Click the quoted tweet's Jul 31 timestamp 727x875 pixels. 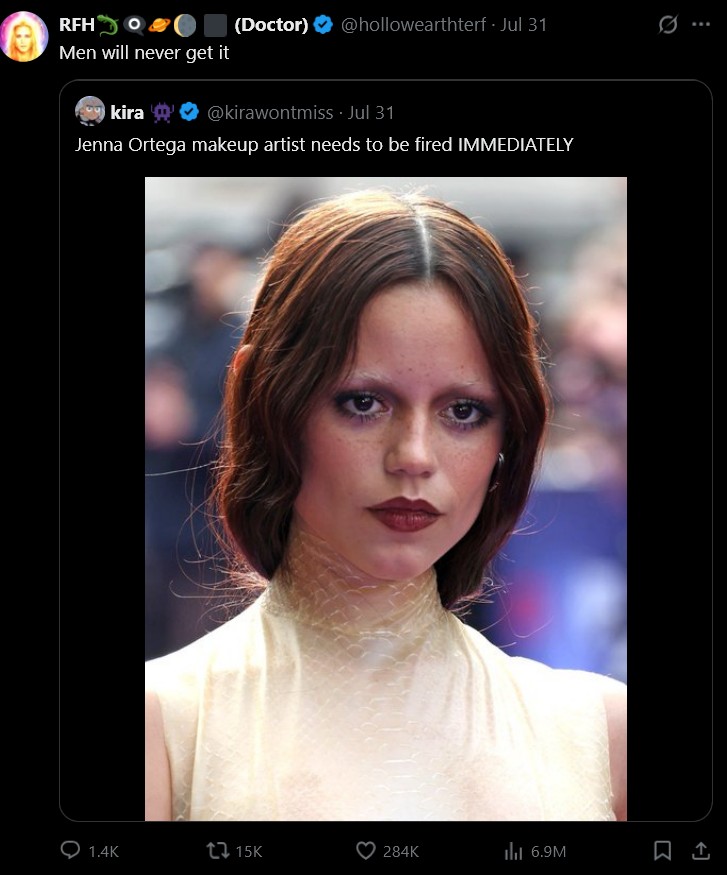pyautogui.click(x=371, y=113)
